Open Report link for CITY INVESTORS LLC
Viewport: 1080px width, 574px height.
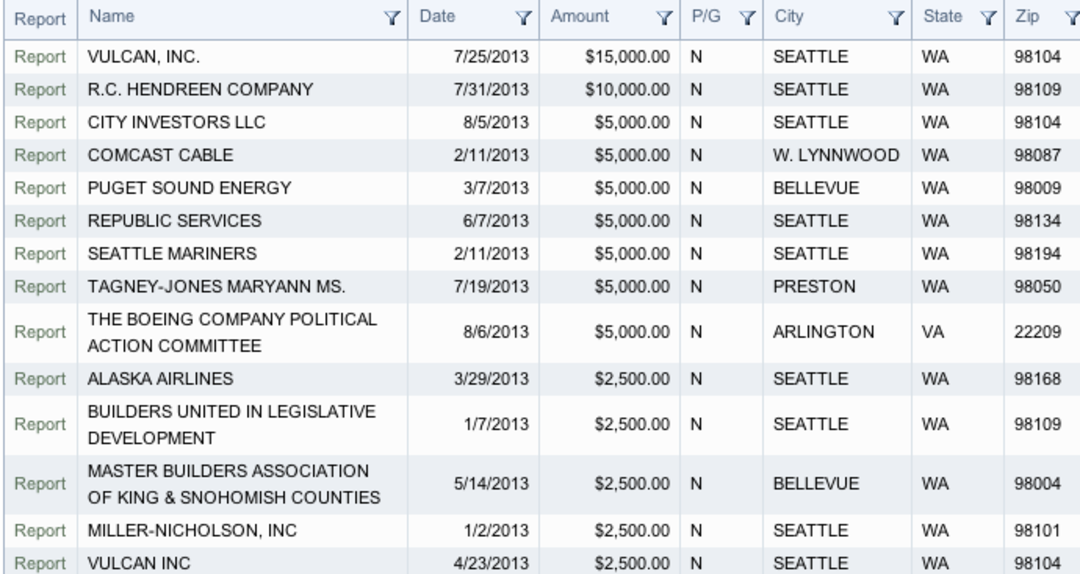click(40, 123)
